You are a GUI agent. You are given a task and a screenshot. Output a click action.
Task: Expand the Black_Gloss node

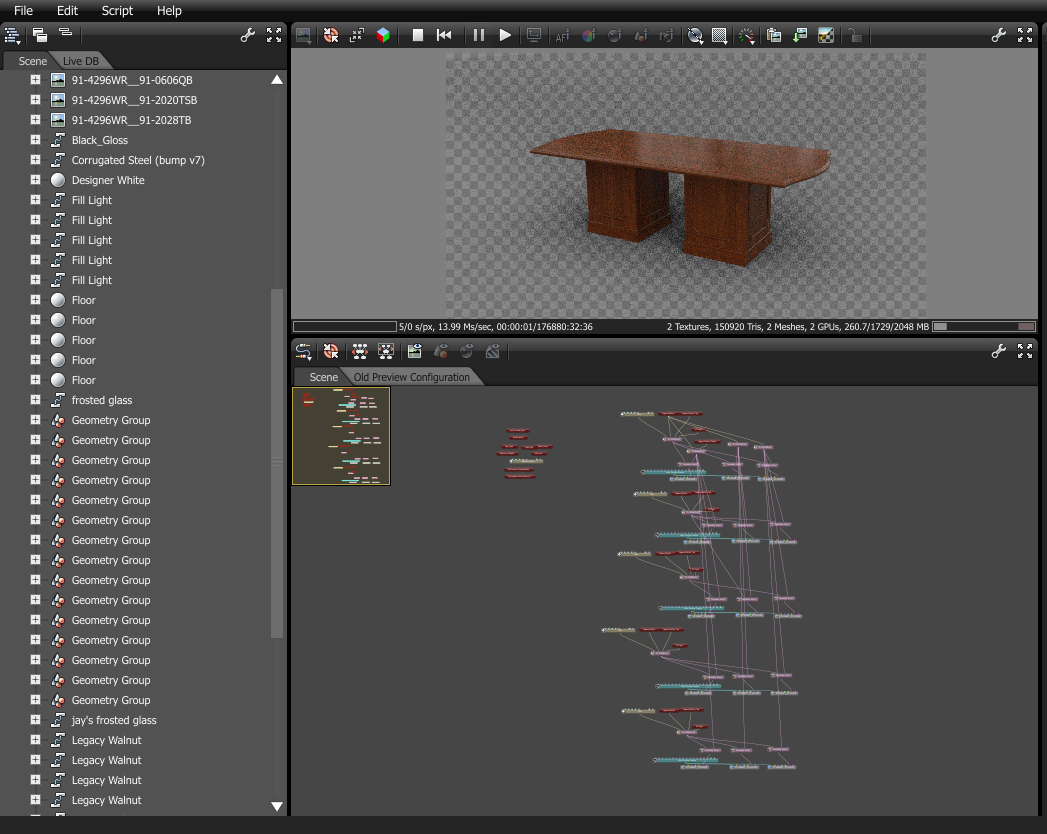[35, 140]
